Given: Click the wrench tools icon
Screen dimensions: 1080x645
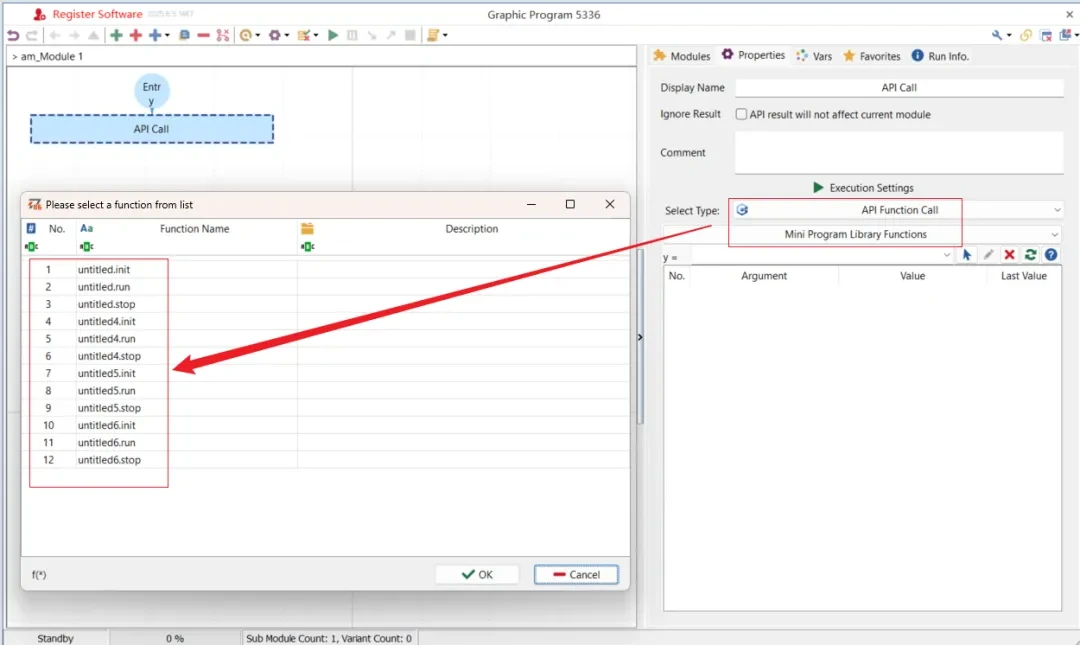Looking at the screenshot, I should click(x=997, y=35).
